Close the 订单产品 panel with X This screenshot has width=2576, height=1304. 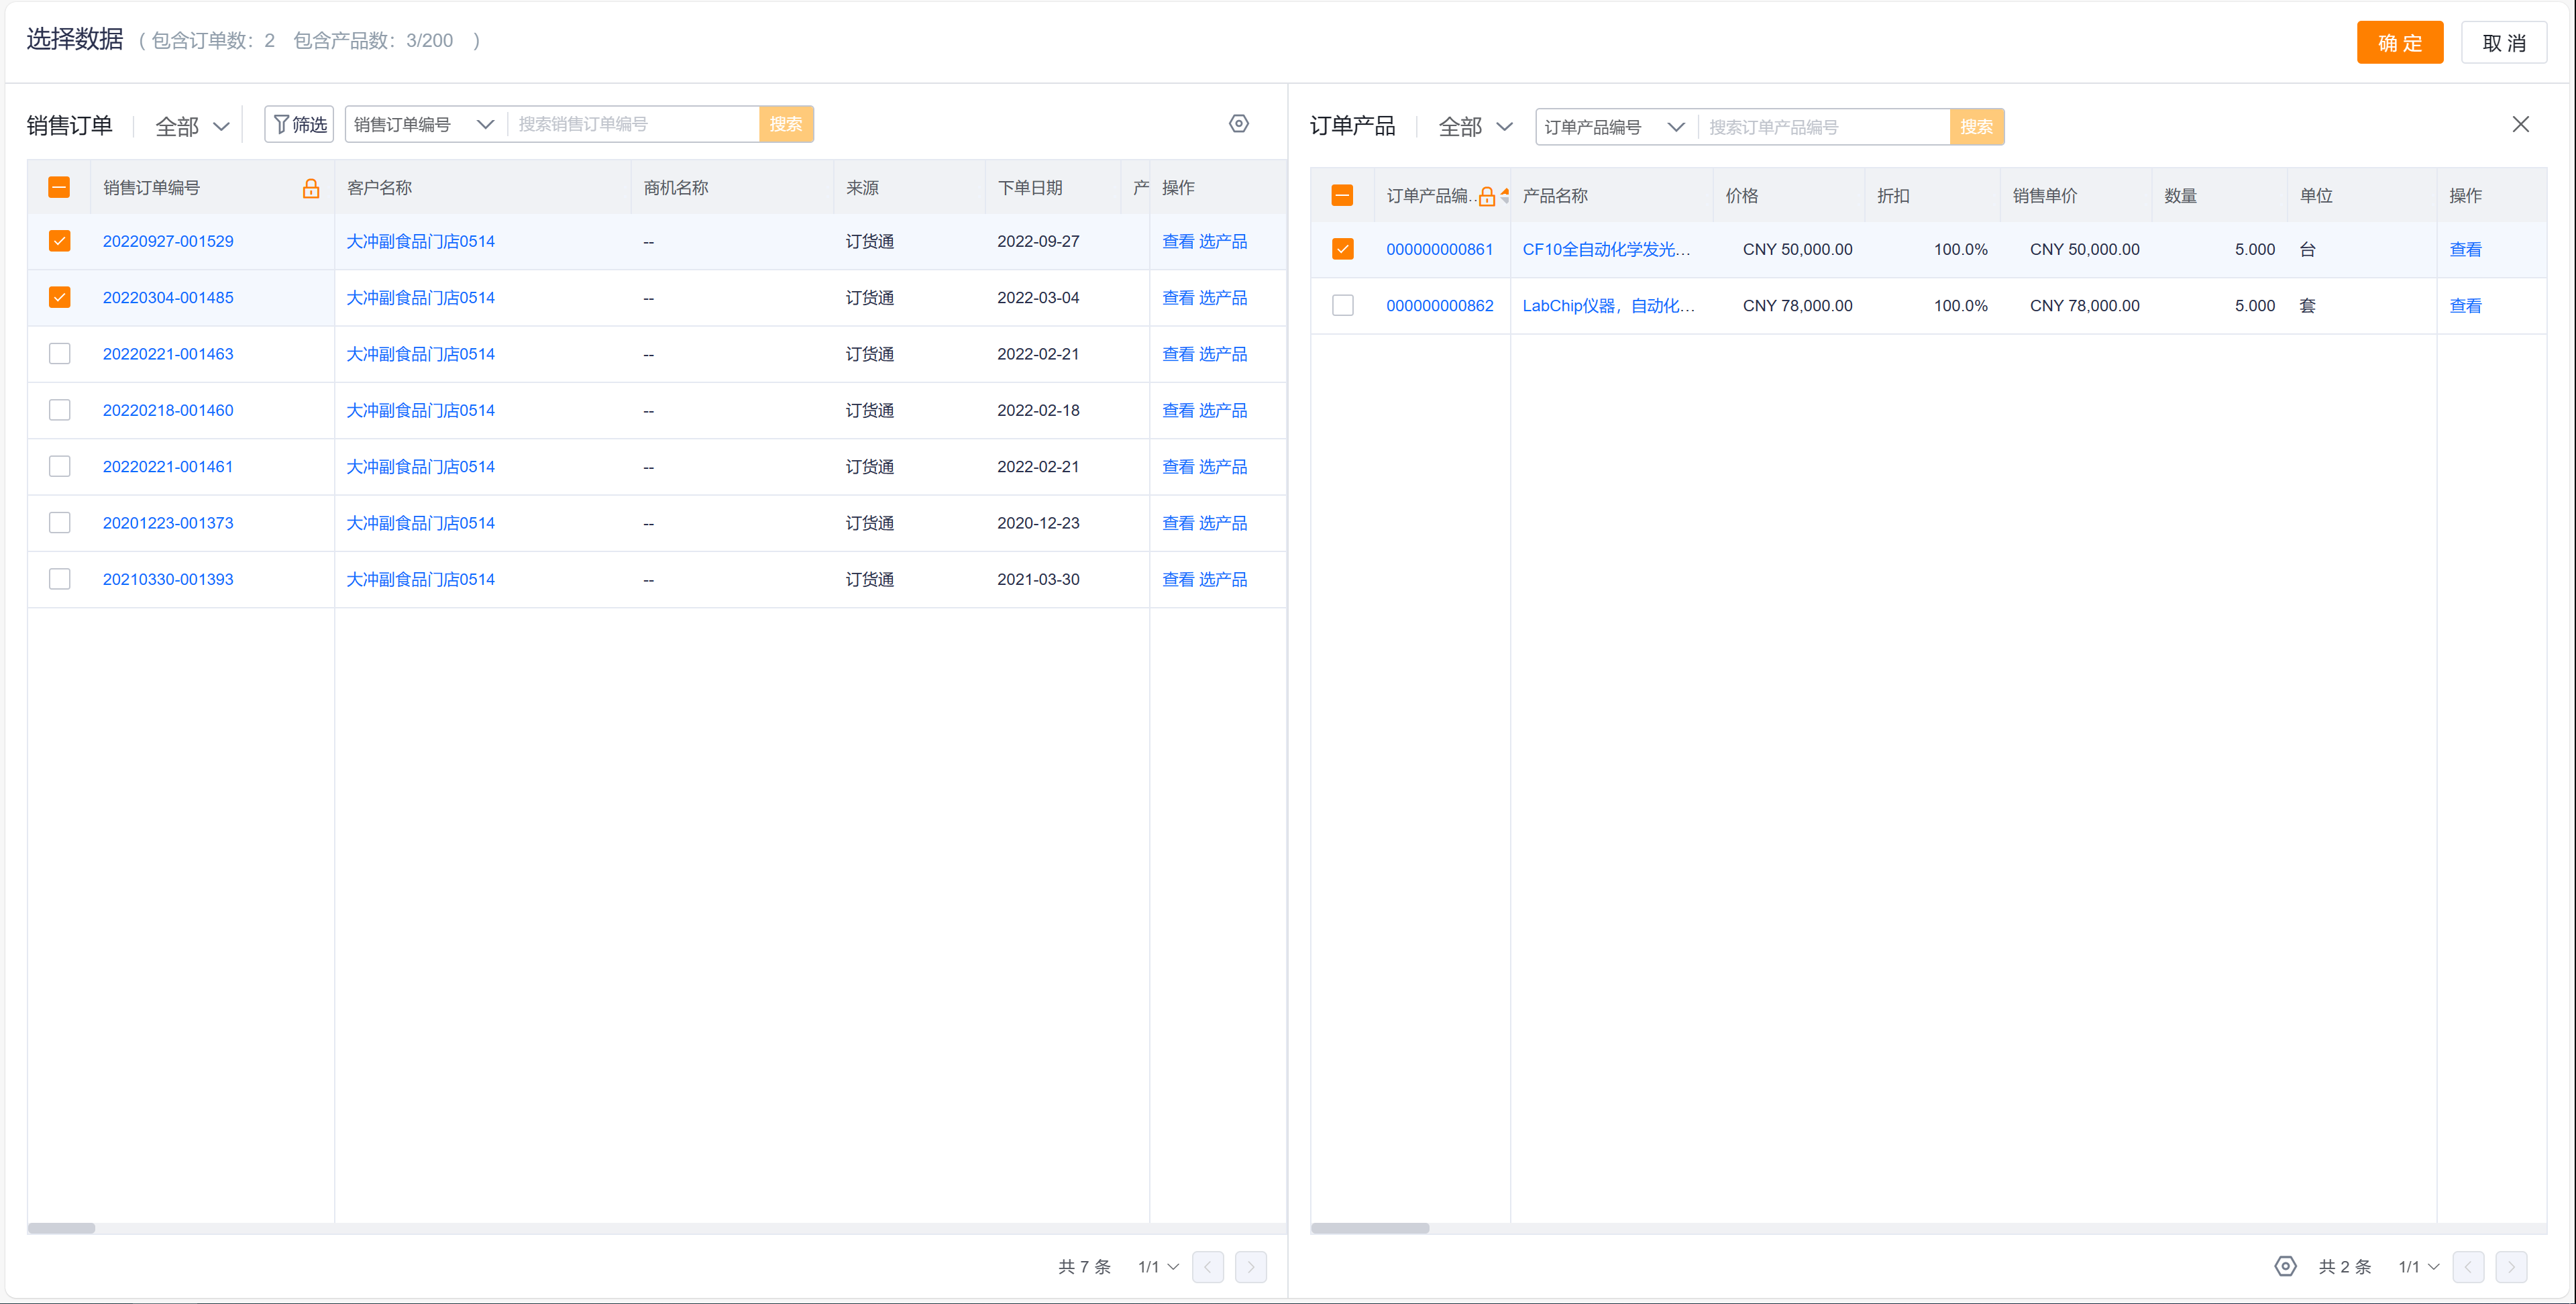click(x=2520, y=124)
